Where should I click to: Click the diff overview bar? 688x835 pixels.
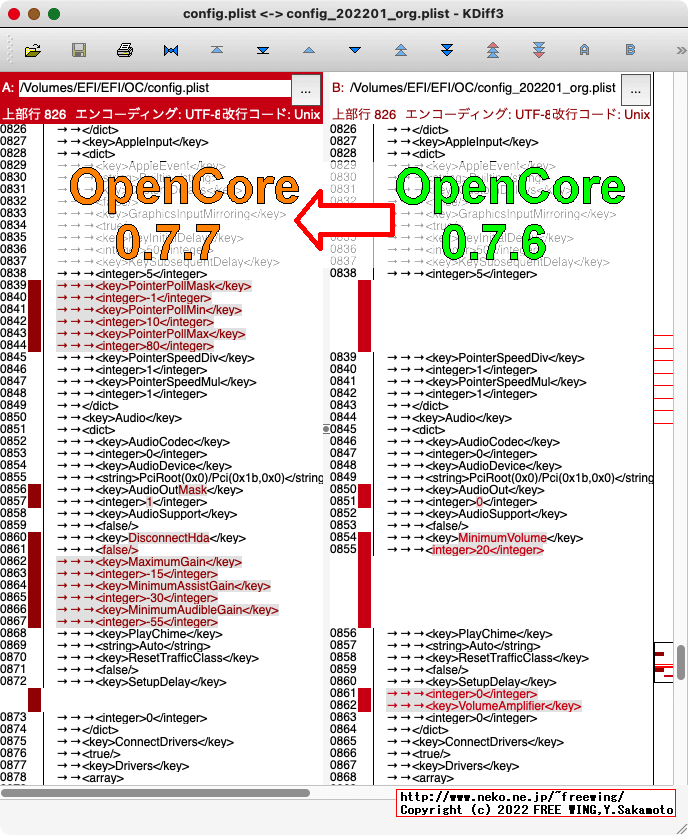pos(664,429)
